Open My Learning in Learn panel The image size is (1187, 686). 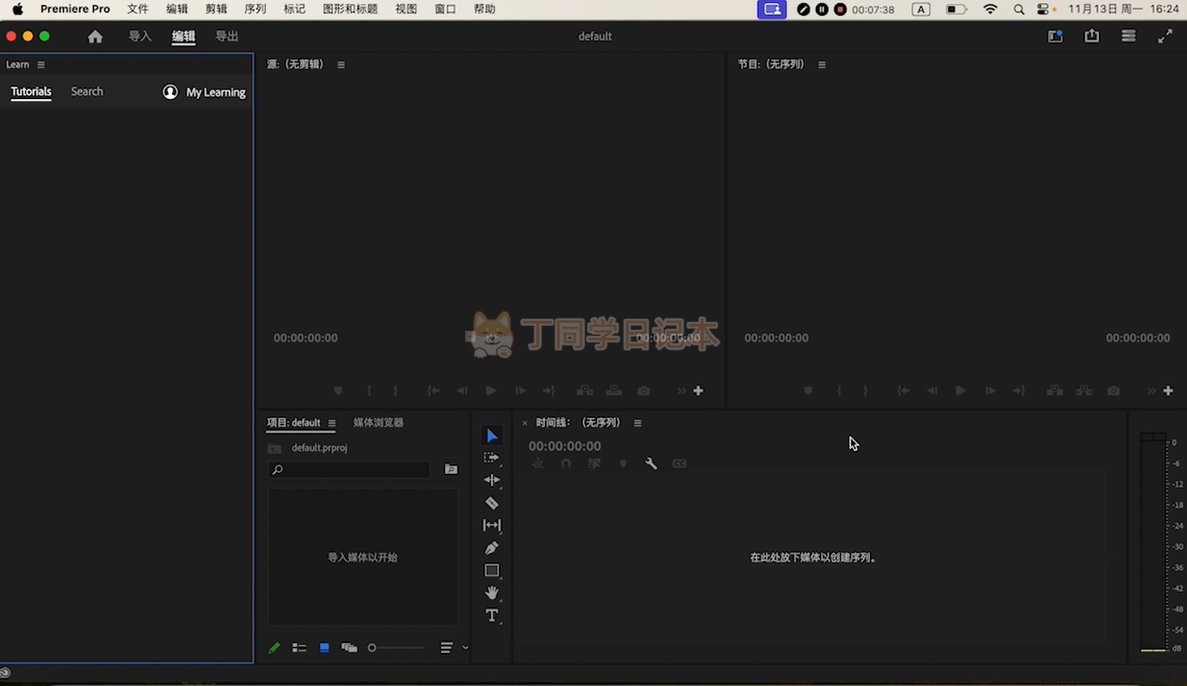tap(205, 92)
